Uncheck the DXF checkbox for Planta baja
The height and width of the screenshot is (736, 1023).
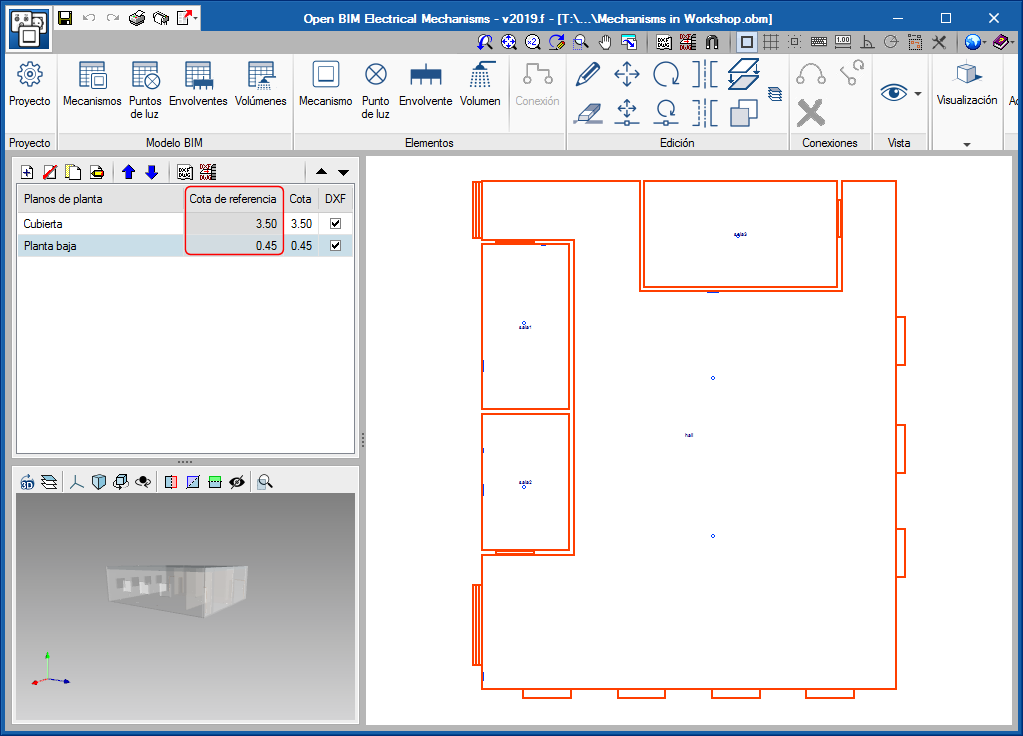(x=335, y=245)
